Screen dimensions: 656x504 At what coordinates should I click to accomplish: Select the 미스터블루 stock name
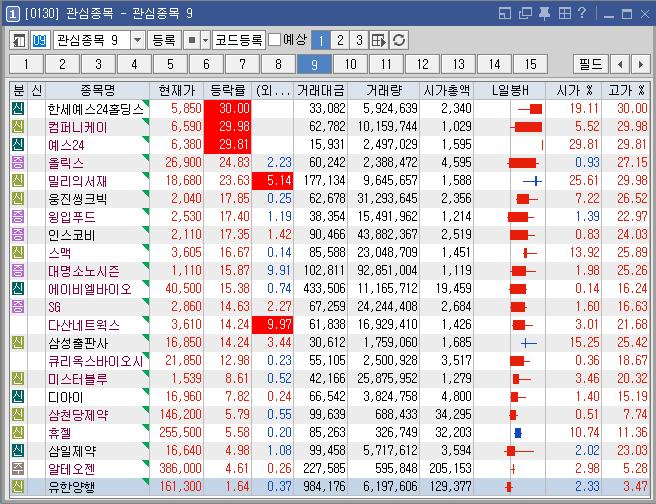pos(78,379)
